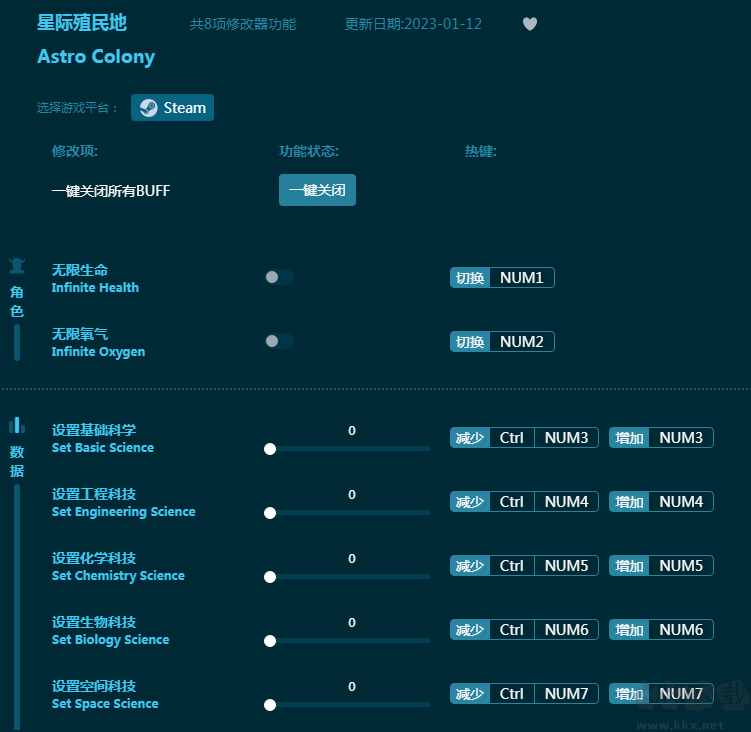Screen dimensions: 751x732
Task: Click increase NUM7 hotkey for Space Science
Action: [x=661, y=694]
